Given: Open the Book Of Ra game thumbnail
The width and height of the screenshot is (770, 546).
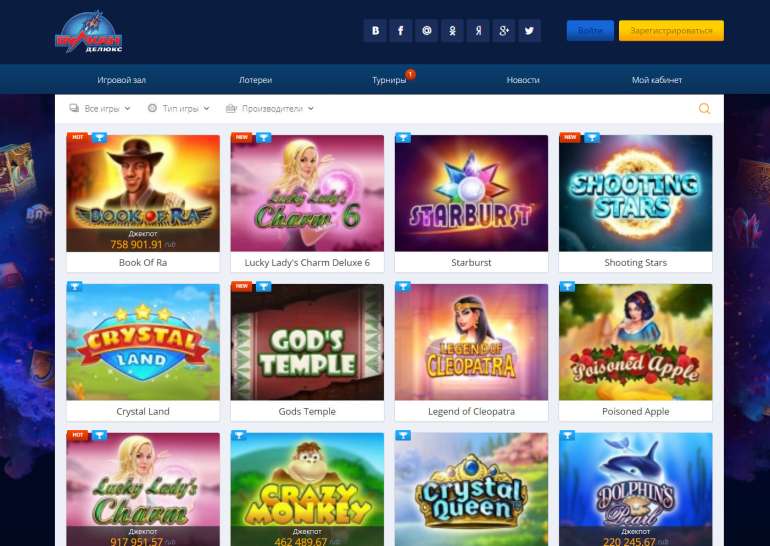Looking at the screenshot, I should click(x=143, y=193).
